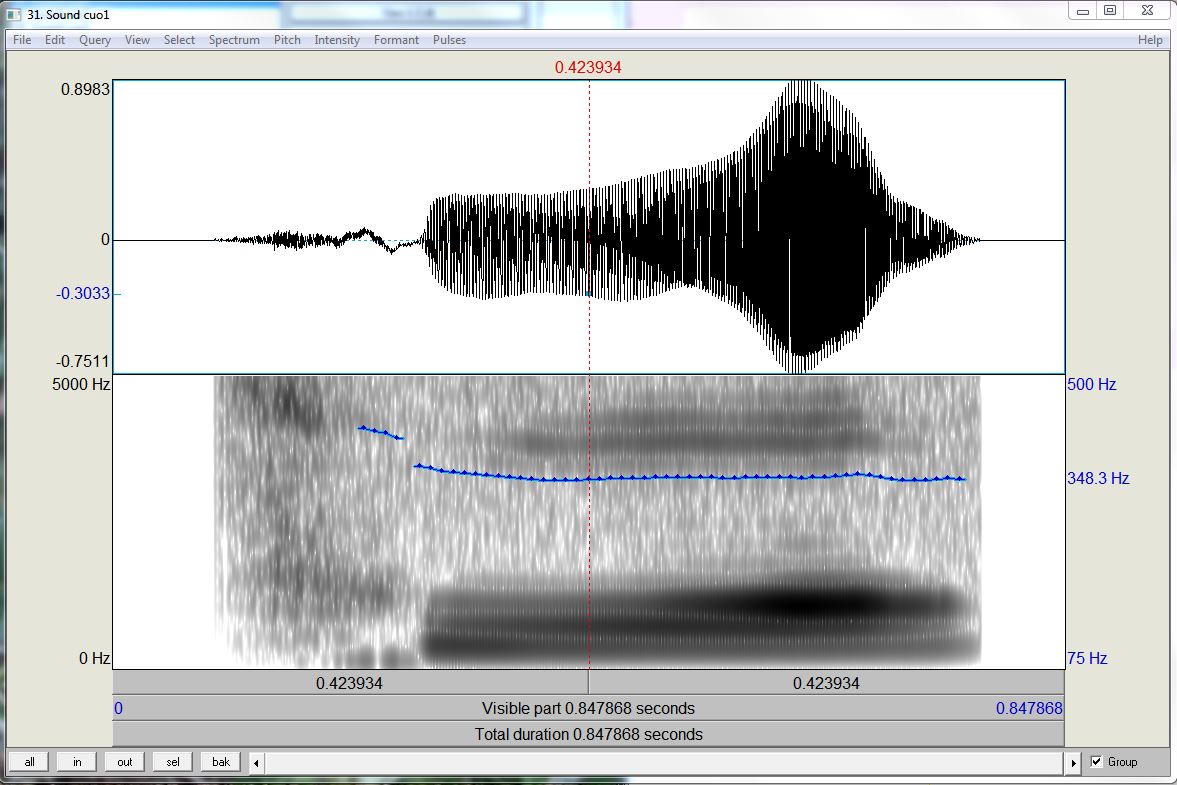Screen dimensions: 1177x785
Task: Open the Help menu
Action: [x=1150, y=40]
